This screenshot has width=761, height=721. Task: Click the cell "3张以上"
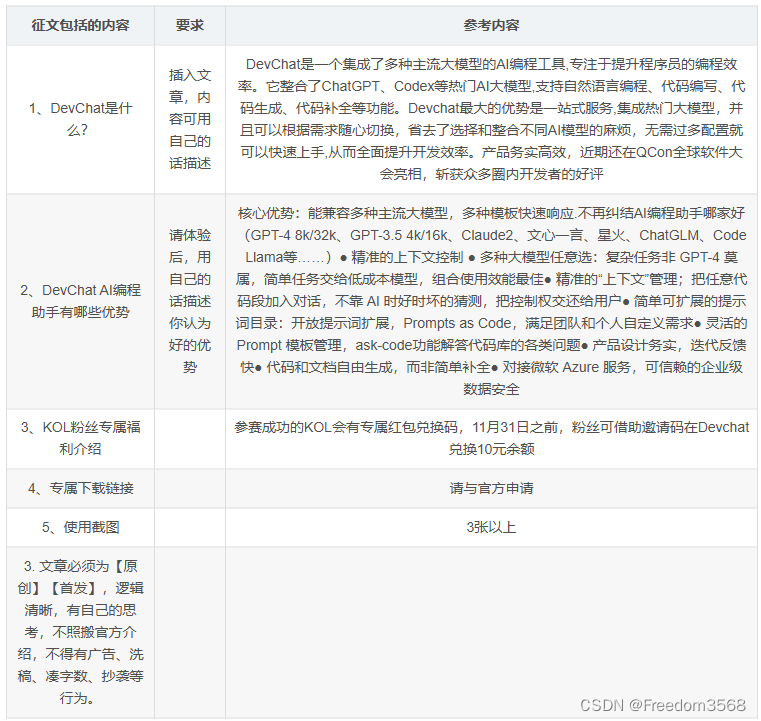point(491,527)
